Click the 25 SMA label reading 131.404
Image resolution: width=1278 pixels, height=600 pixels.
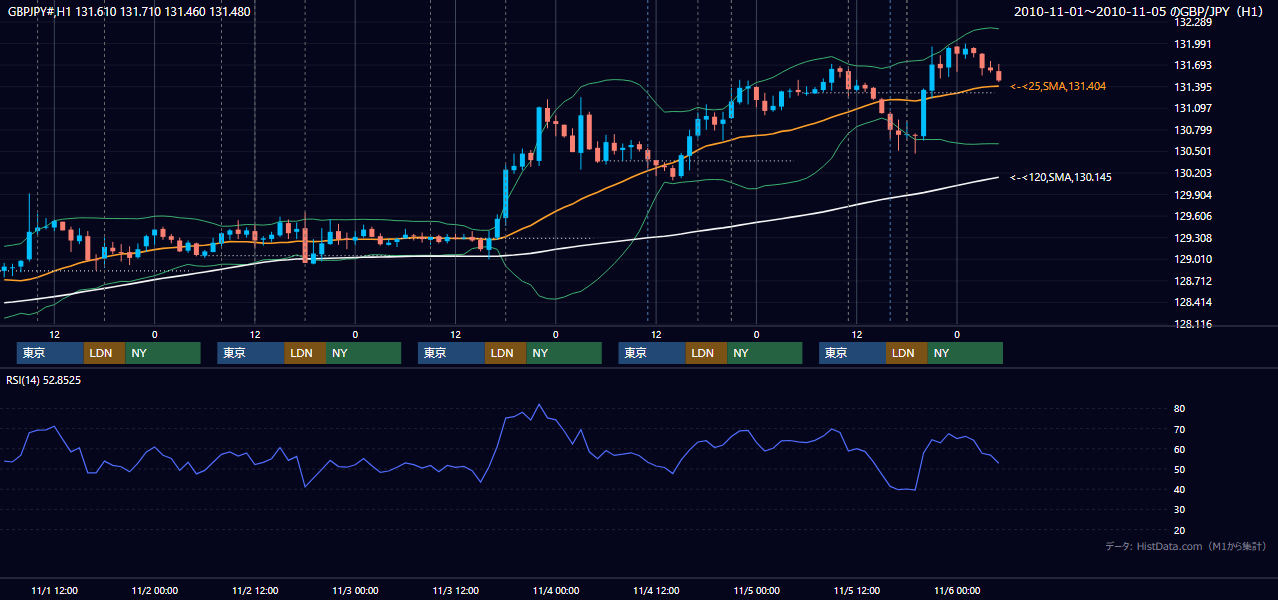tap(1058, 87)
